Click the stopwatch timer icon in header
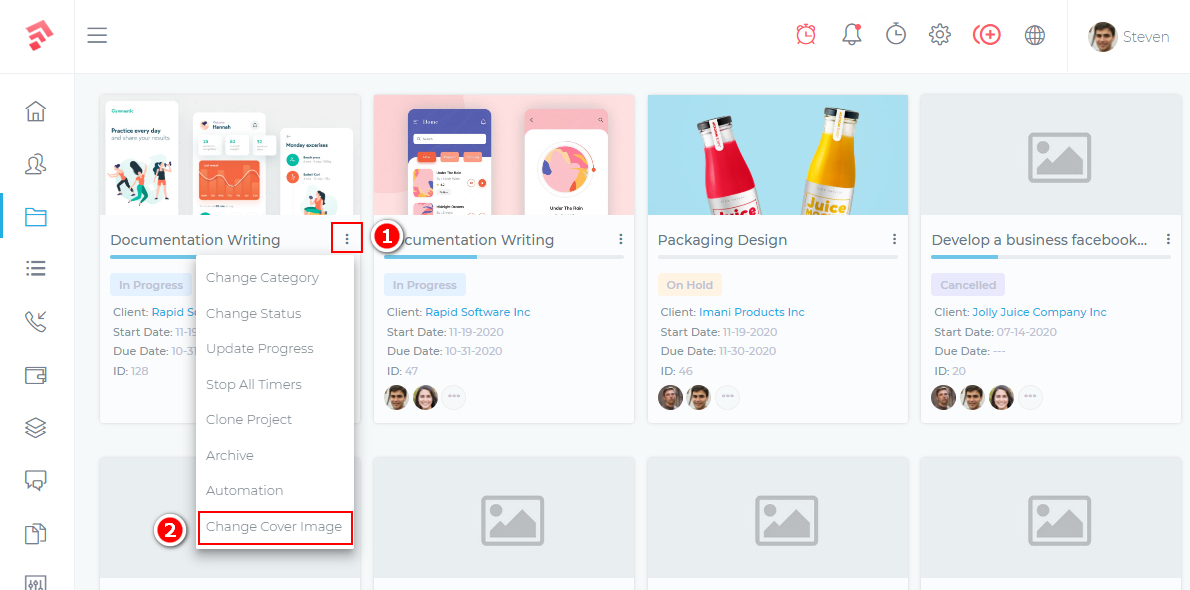The image size is (1190, 590). [896, 35]
